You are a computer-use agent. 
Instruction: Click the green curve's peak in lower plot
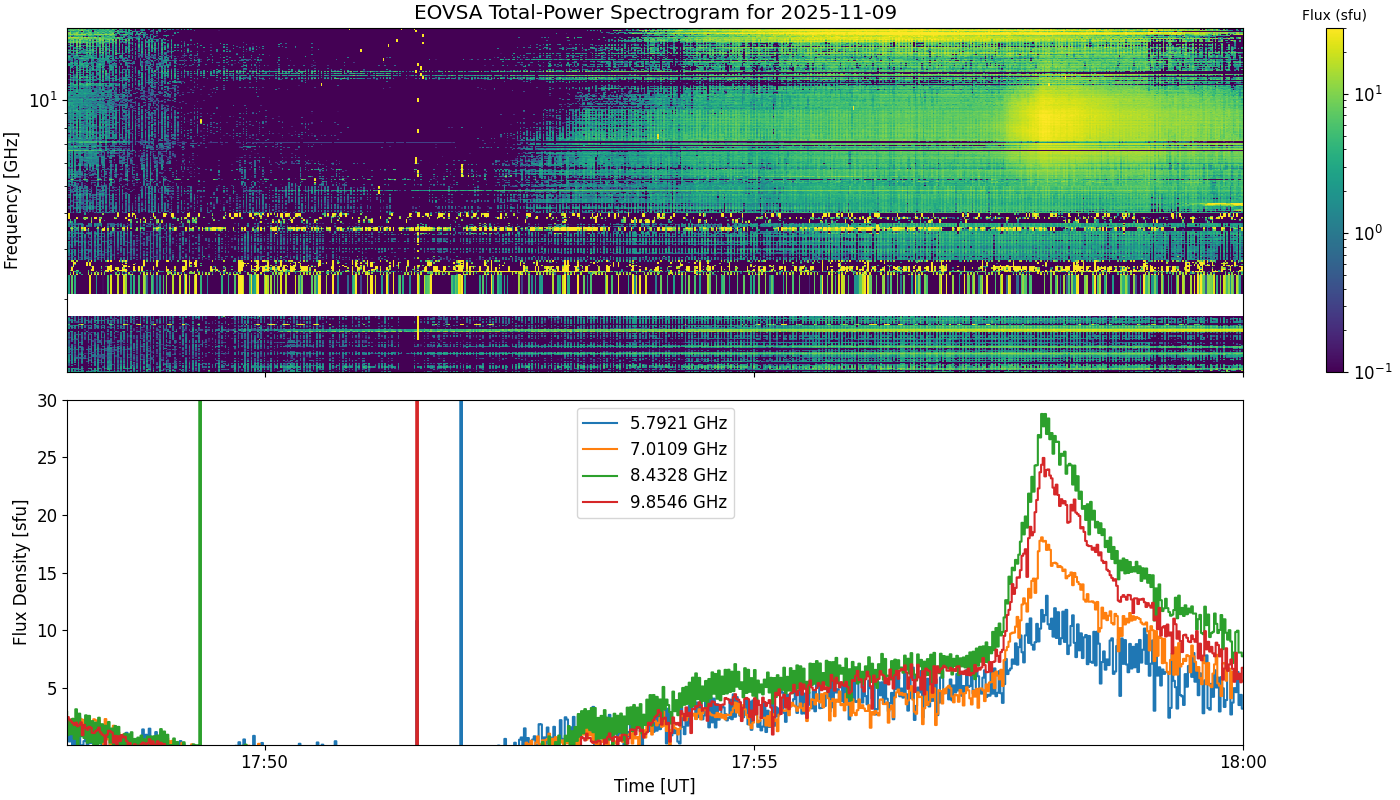pos(1043,415)
